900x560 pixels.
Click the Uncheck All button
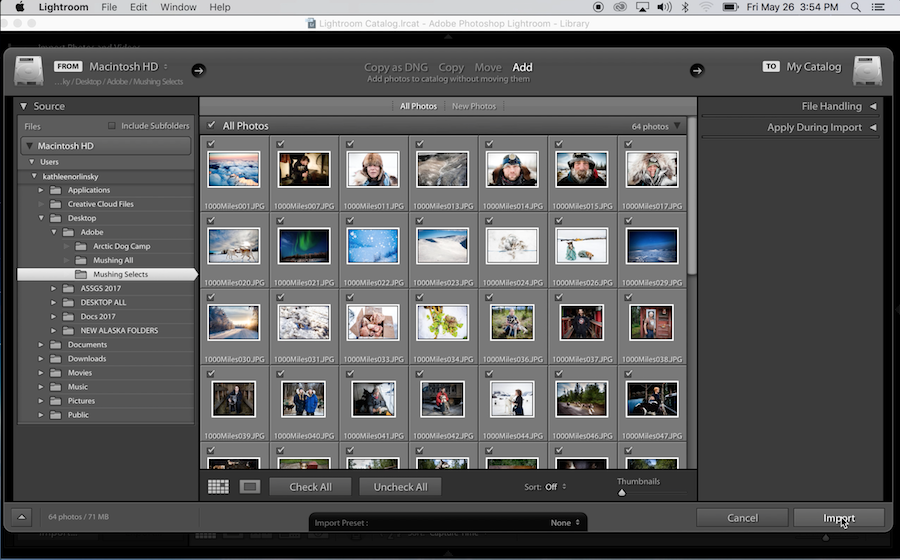[400, 487]
